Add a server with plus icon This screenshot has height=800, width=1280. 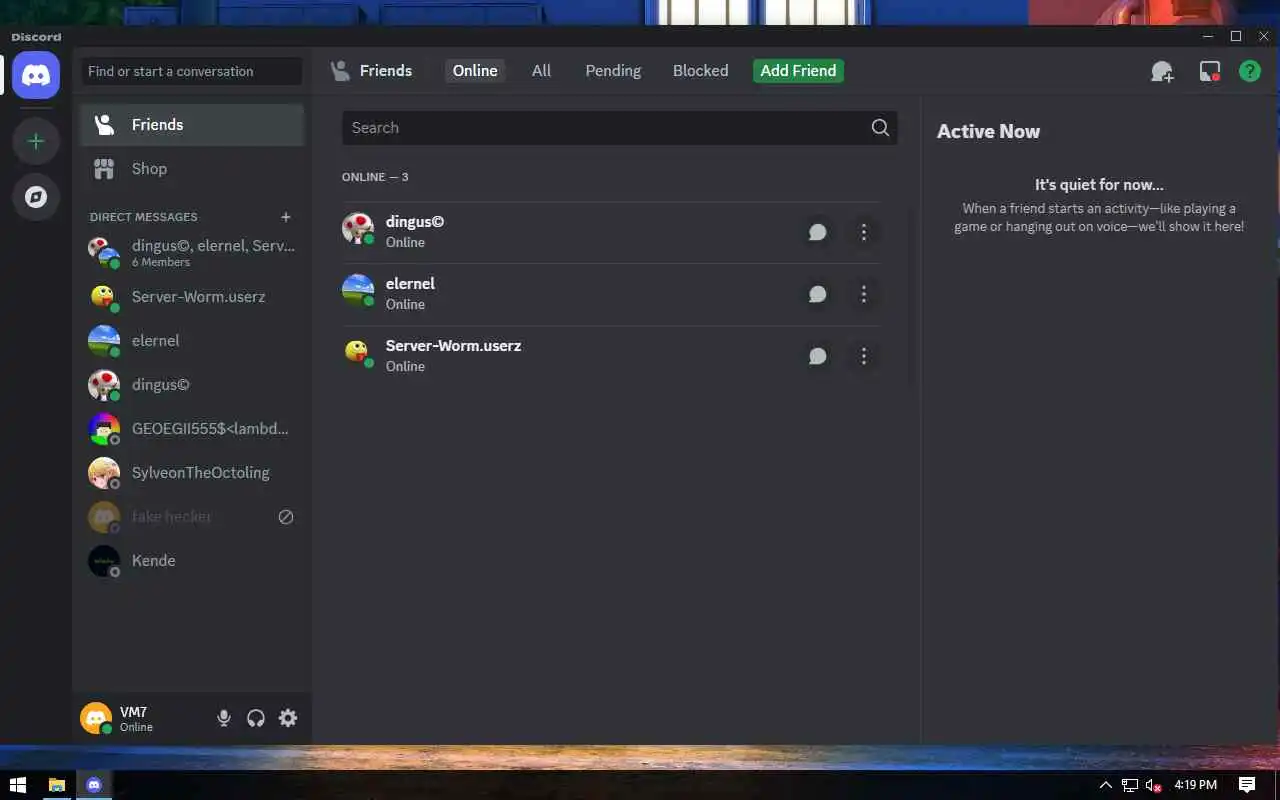pos(36,141)
